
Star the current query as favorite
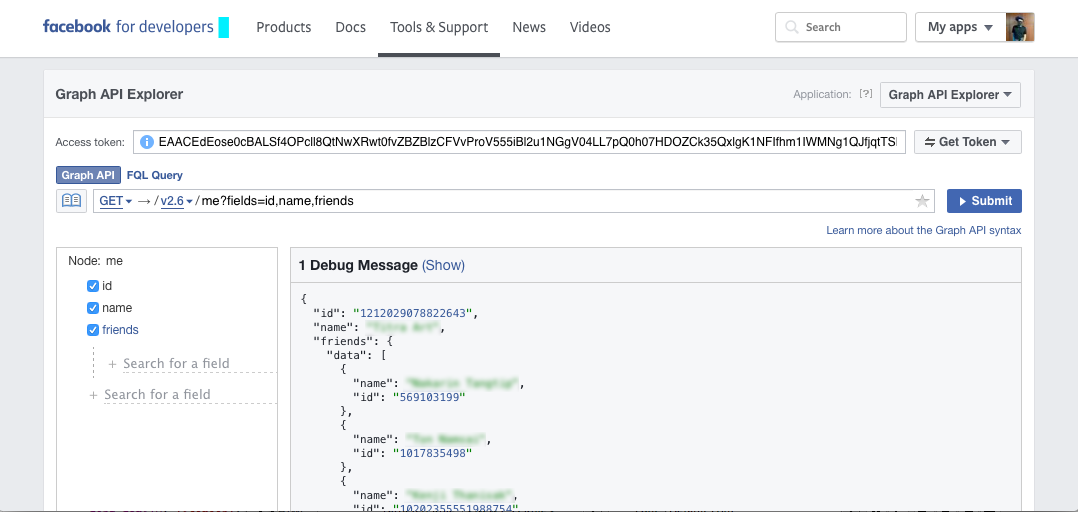pyautogui.click(x=922, y=201)
